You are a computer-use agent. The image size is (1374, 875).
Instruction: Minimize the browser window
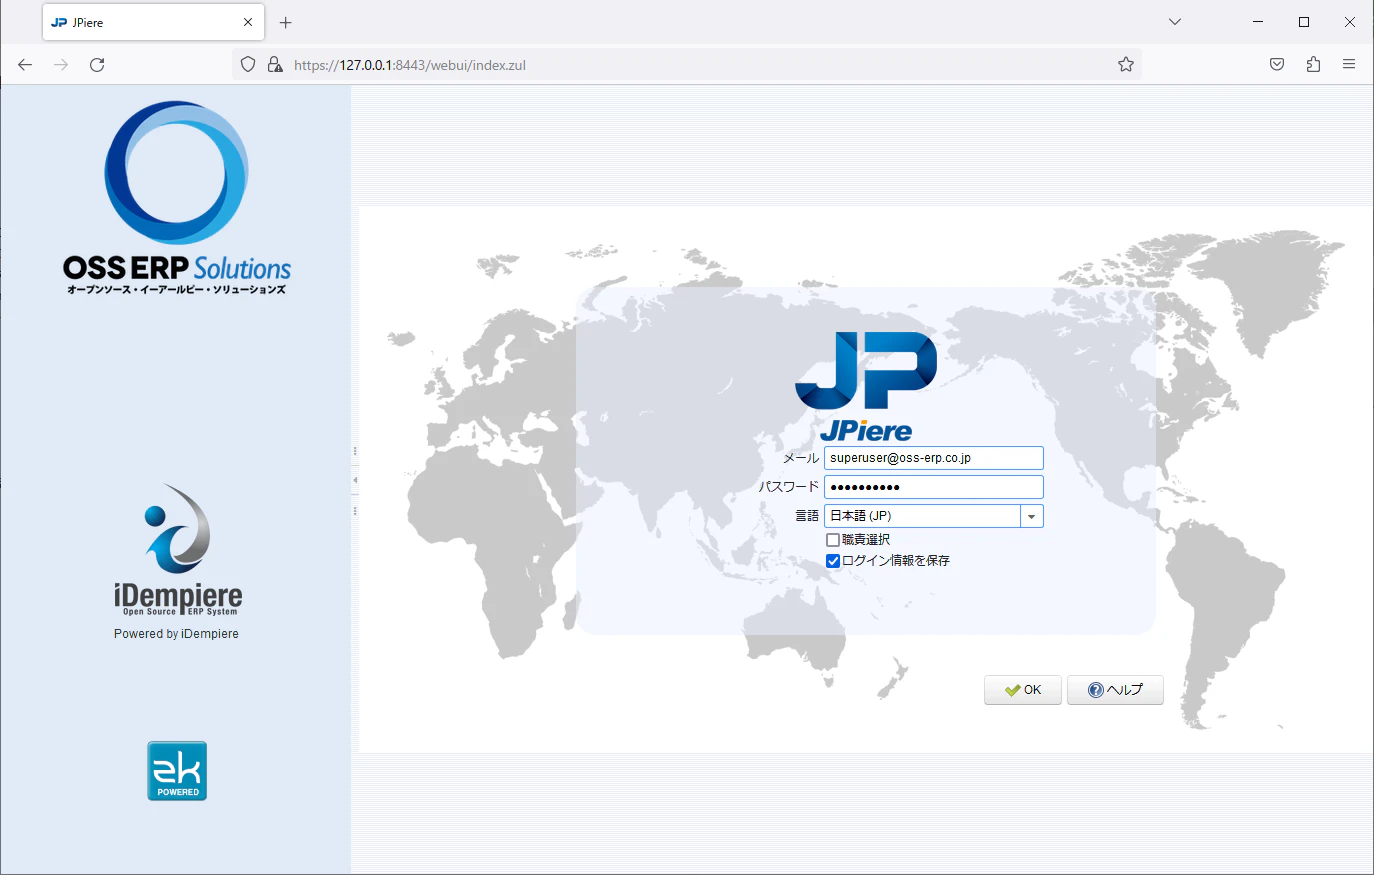click(1258, 22)
